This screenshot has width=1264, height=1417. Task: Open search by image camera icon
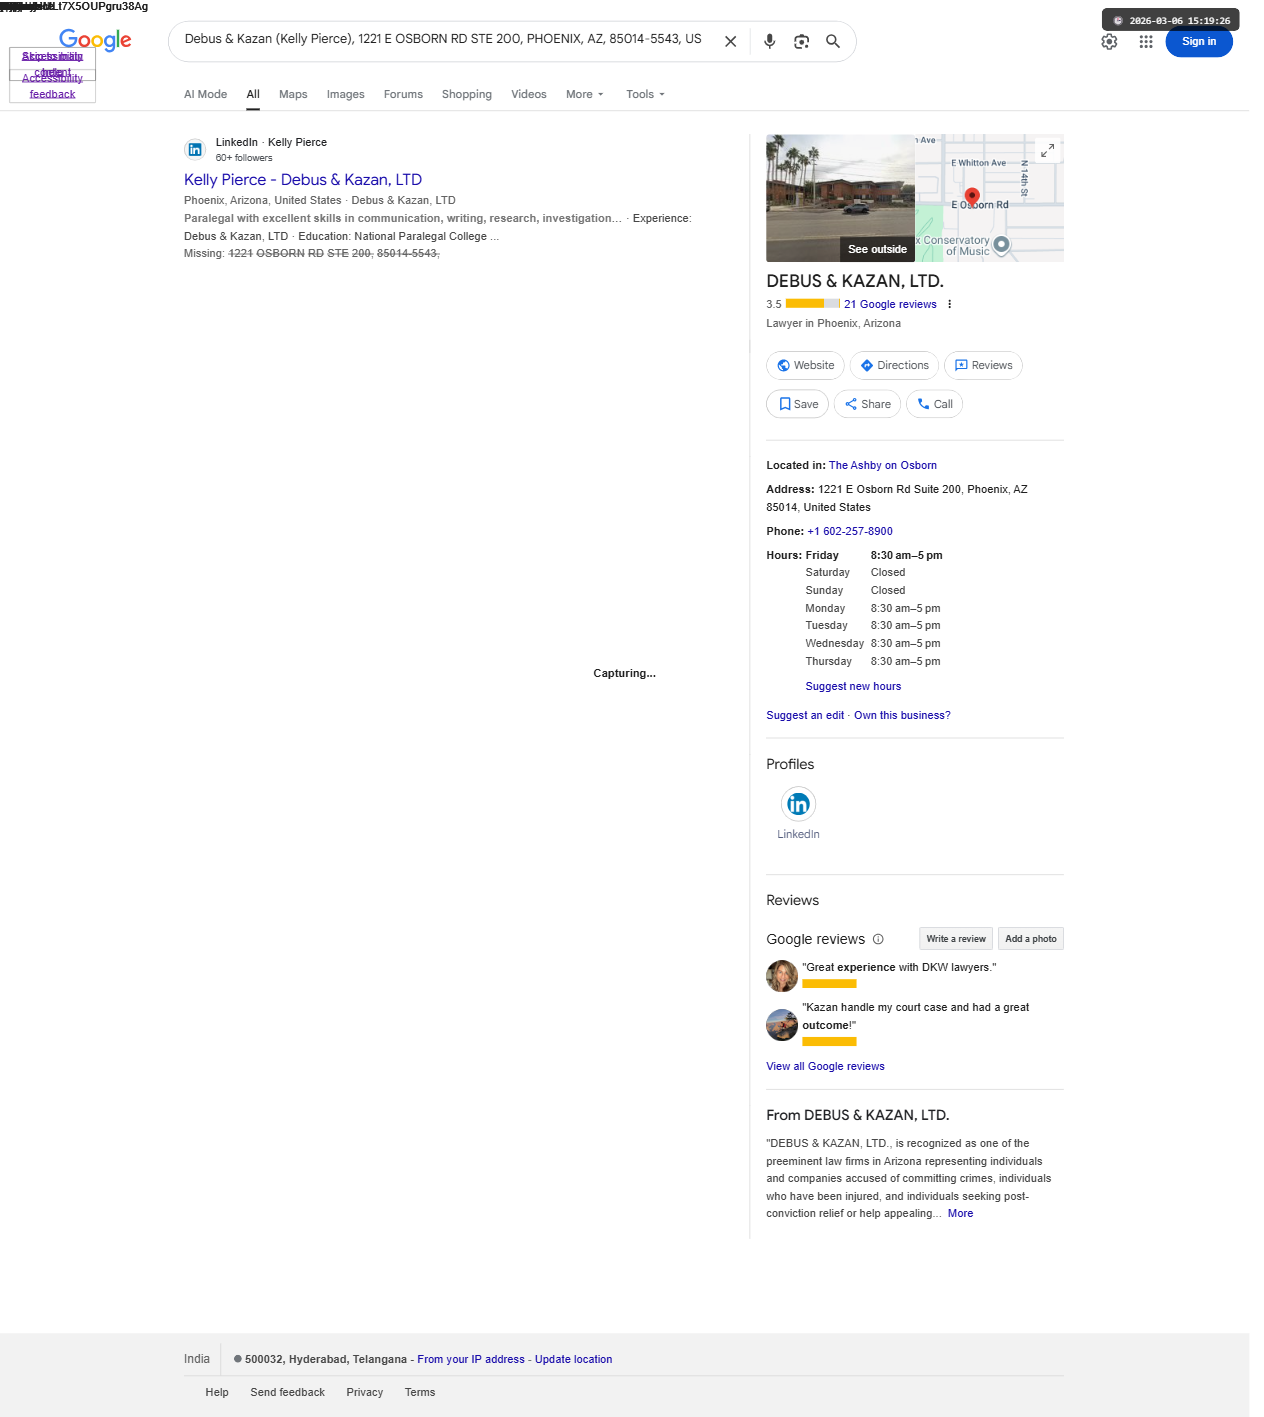point(801,41)
